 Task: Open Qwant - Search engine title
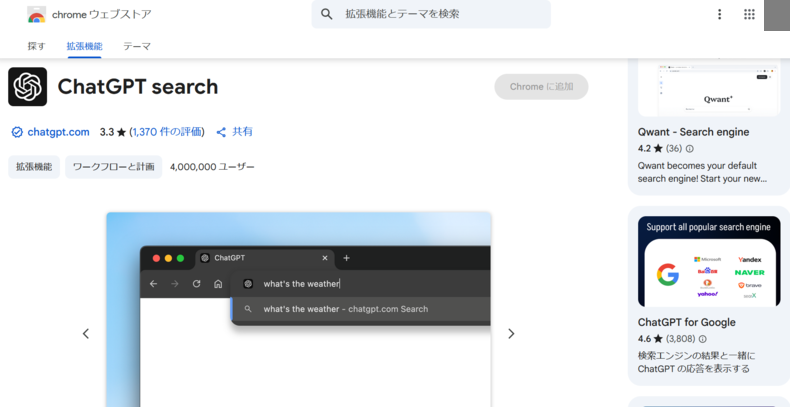click(693, 132)
